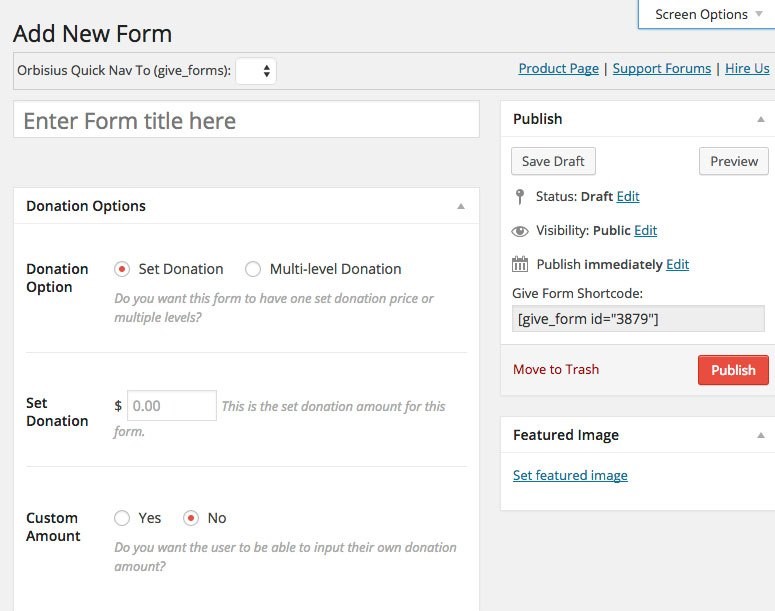This screenshot has width=775, height=611.
Task: Collapse the Donation Options panel
Action: pos(461,206)
